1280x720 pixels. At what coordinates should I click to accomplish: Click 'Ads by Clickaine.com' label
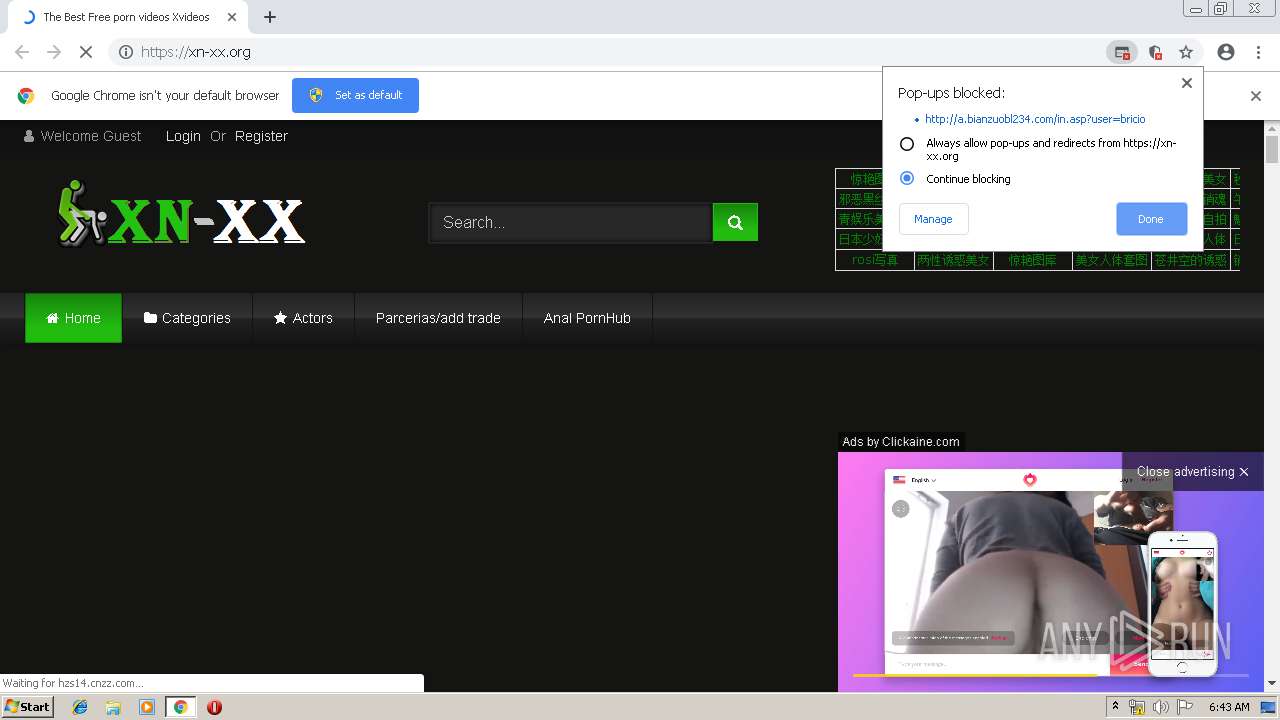(x=901, y=442)
